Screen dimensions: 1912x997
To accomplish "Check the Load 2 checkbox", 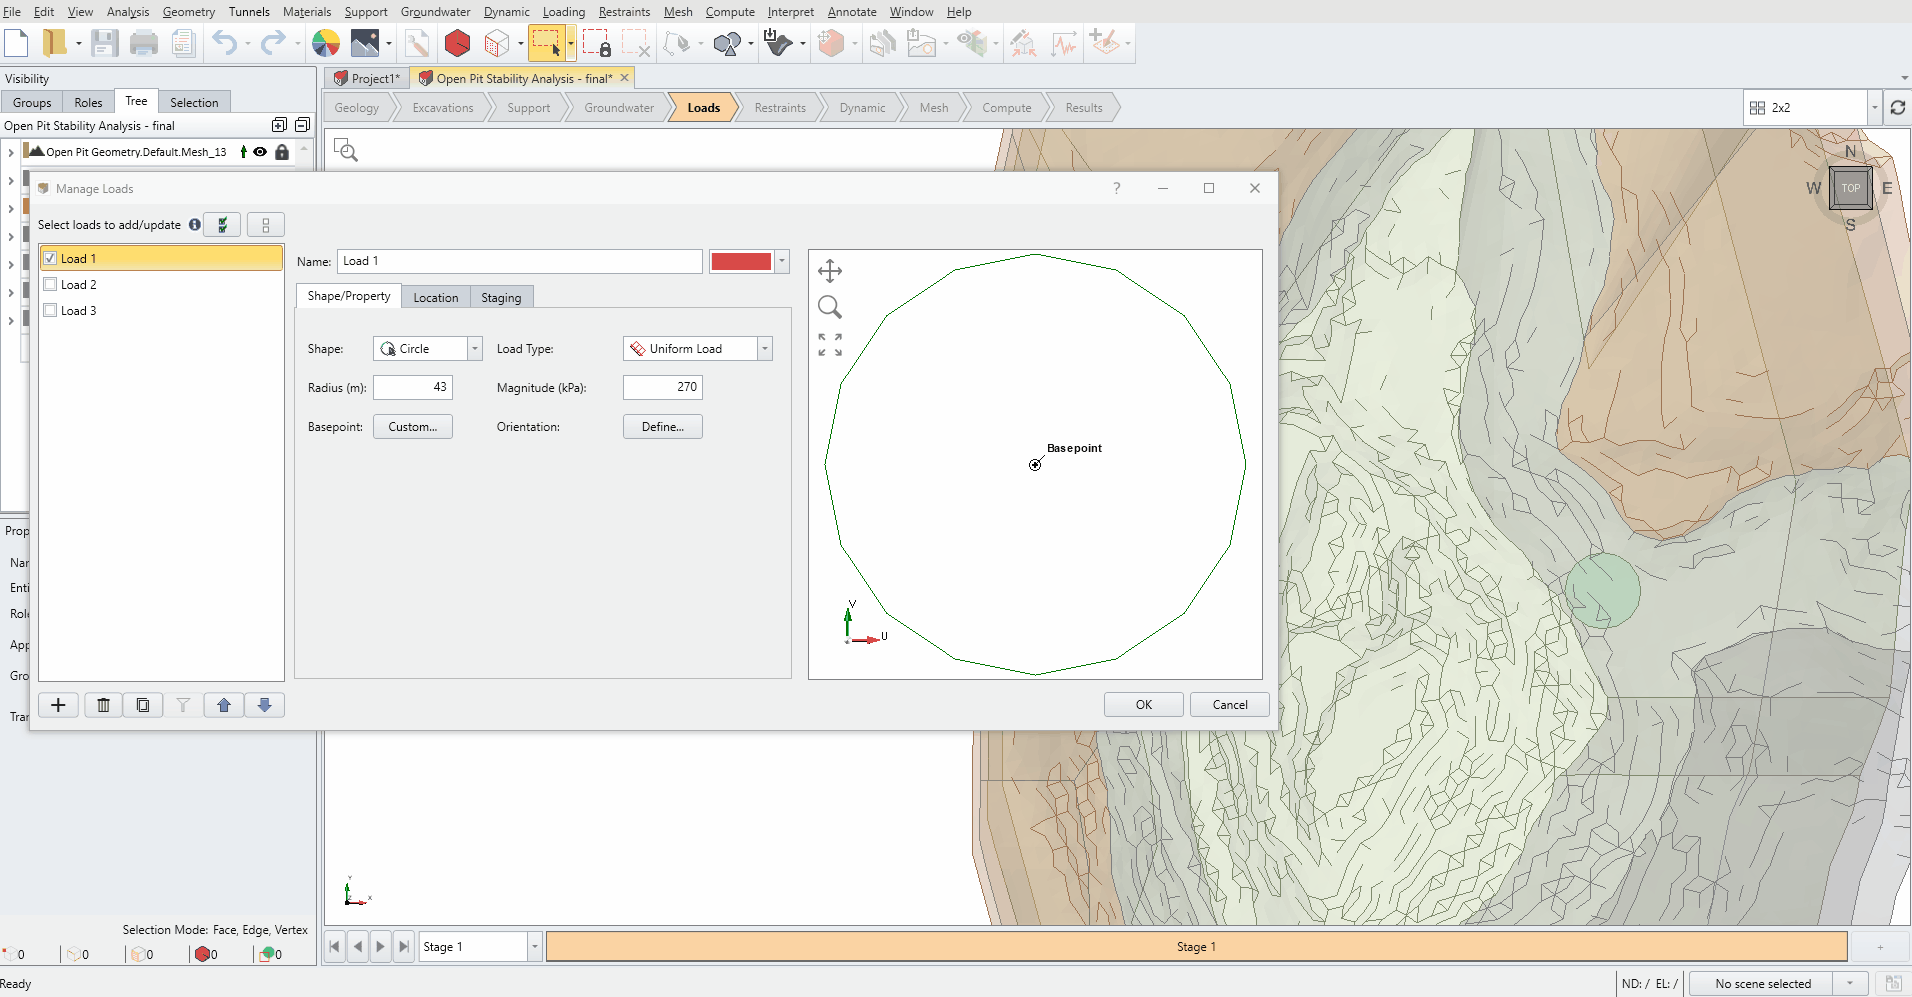I will tap(50, 284).
